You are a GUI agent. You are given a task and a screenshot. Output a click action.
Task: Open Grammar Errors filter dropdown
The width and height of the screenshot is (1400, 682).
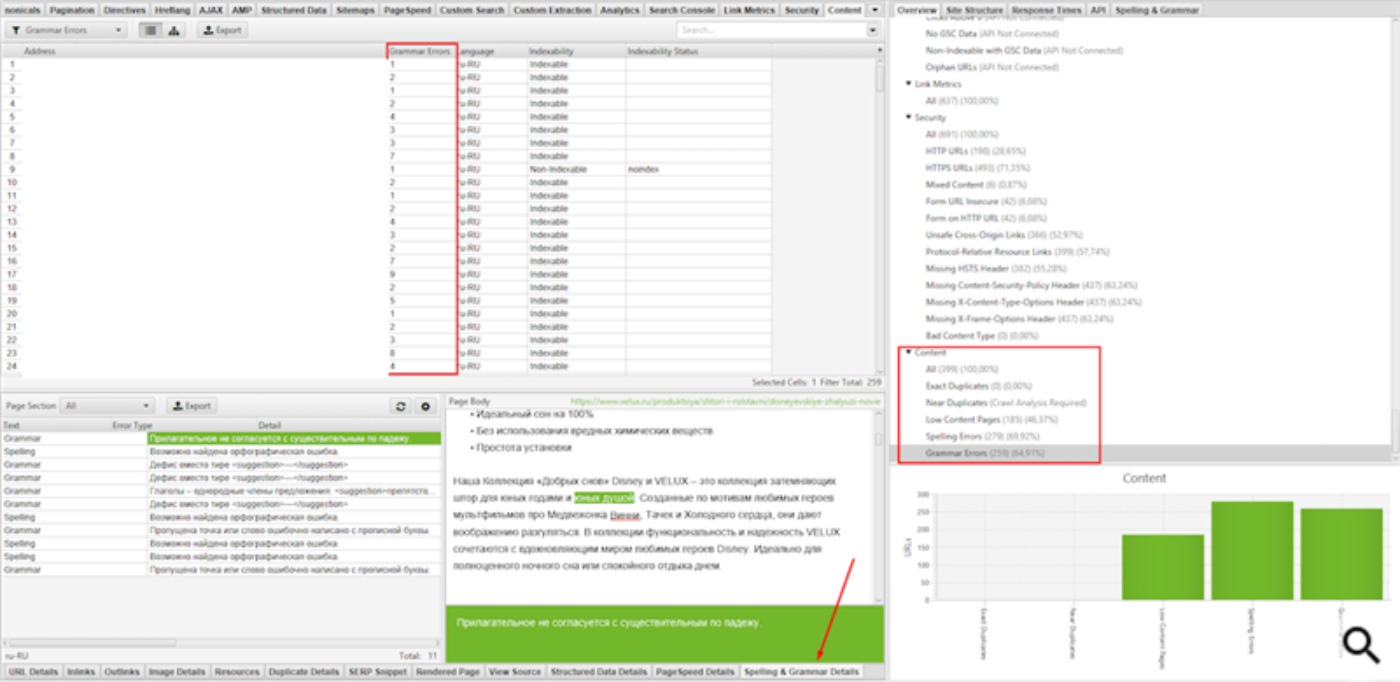pos(65,30)
